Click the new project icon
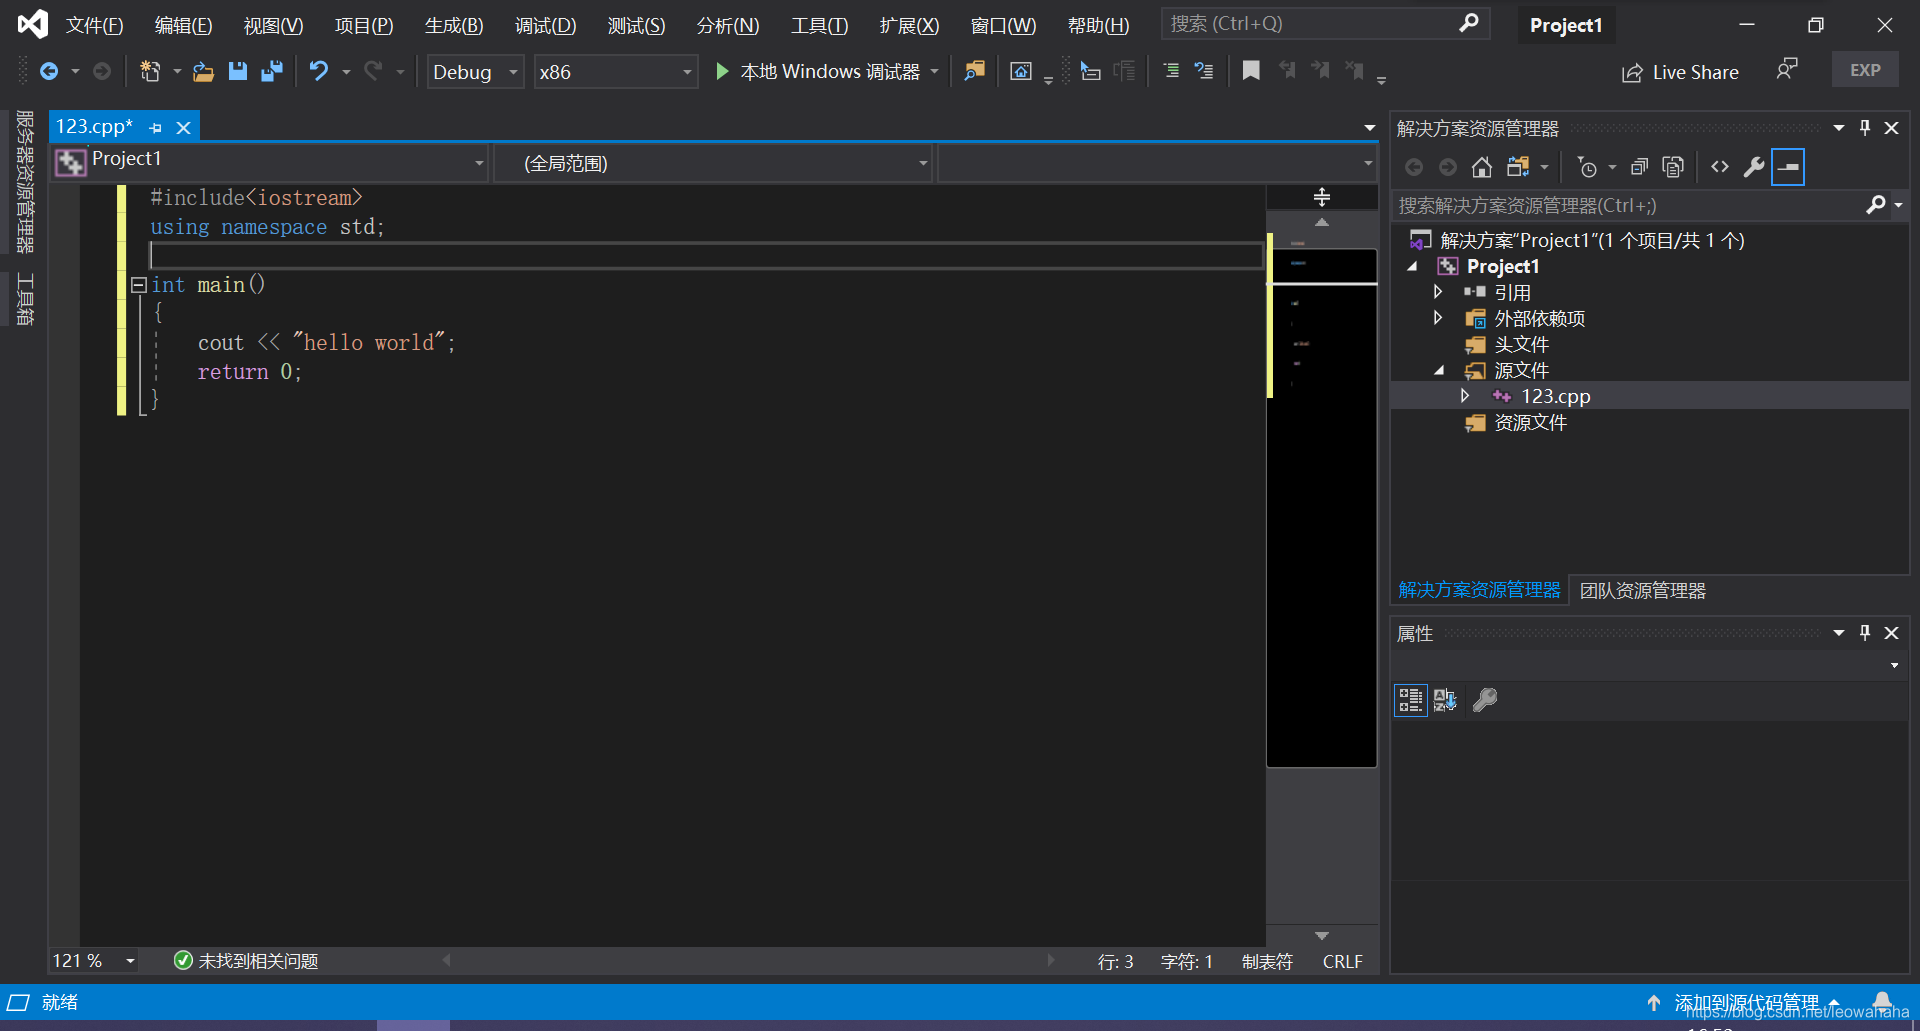This screenshot has width=1920, height=1031. click(150, 71)
